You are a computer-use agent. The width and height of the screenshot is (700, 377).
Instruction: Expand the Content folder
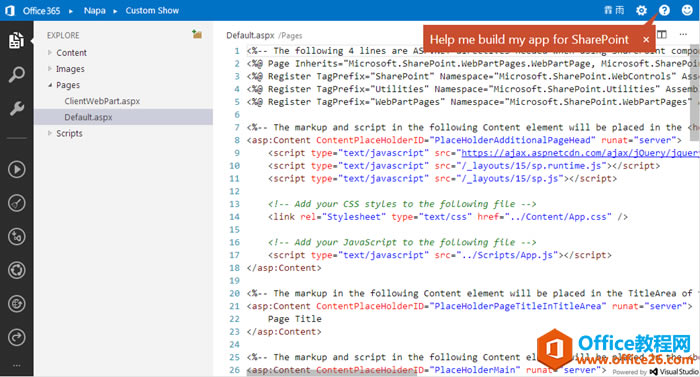pos(71,53)
